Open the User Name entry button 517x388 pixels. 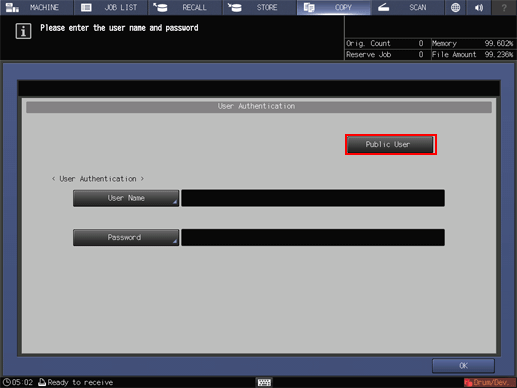(126, 198)
